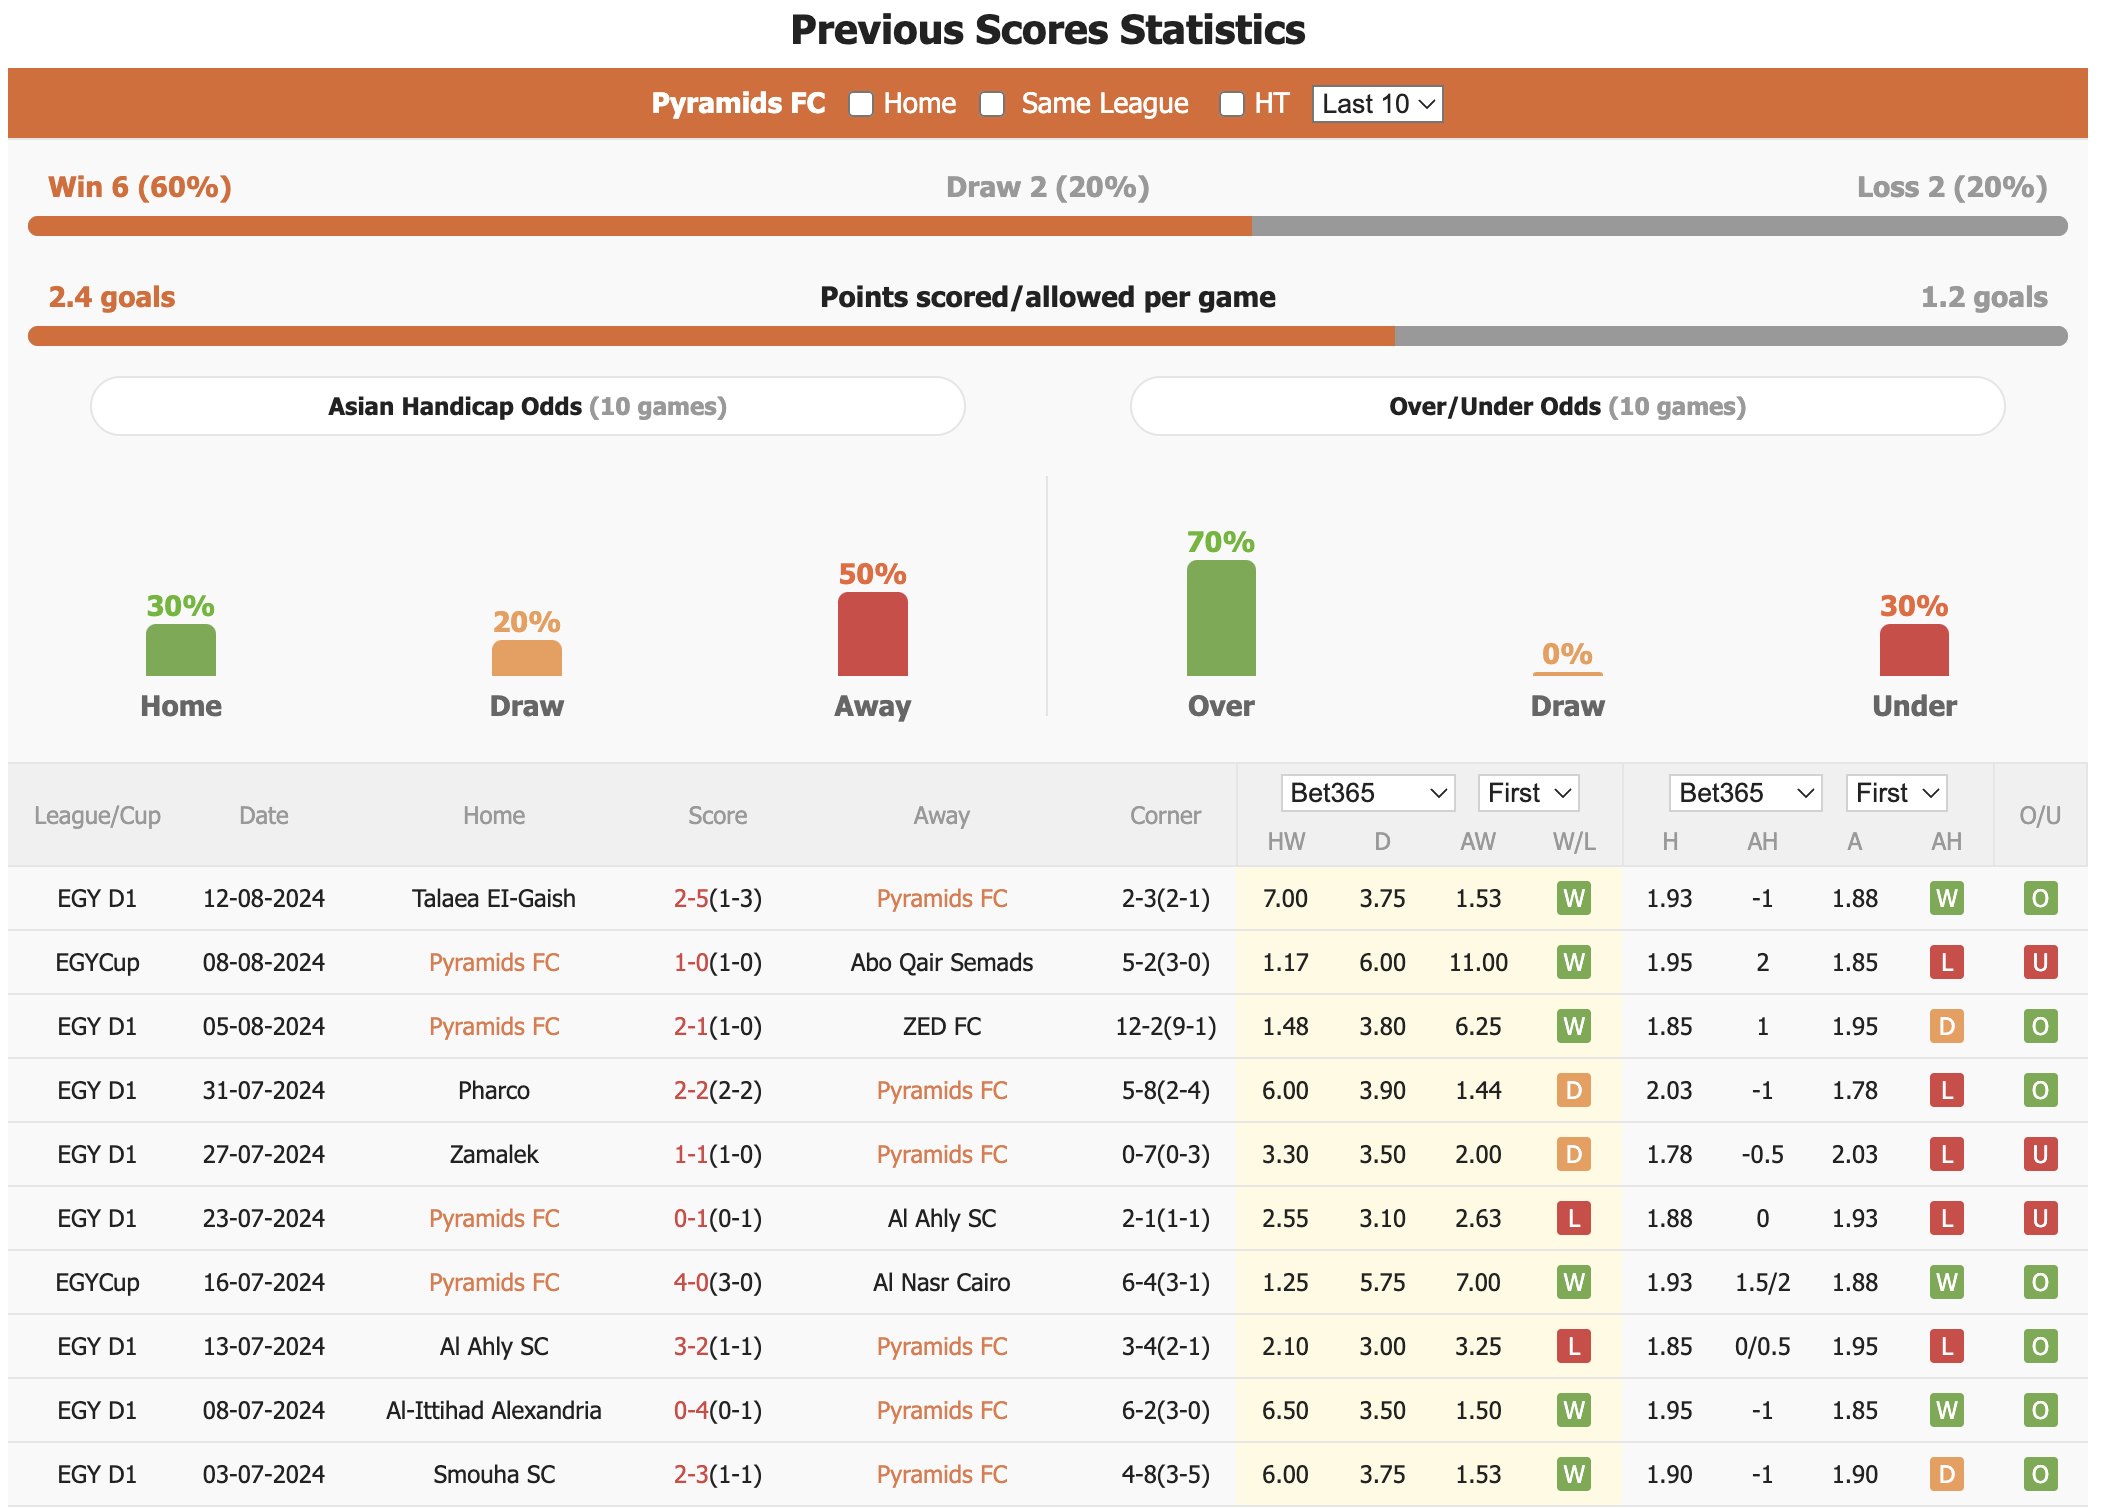Check the Home checkbox
Screen dimensions: 2104x1508
coord(861,104)
